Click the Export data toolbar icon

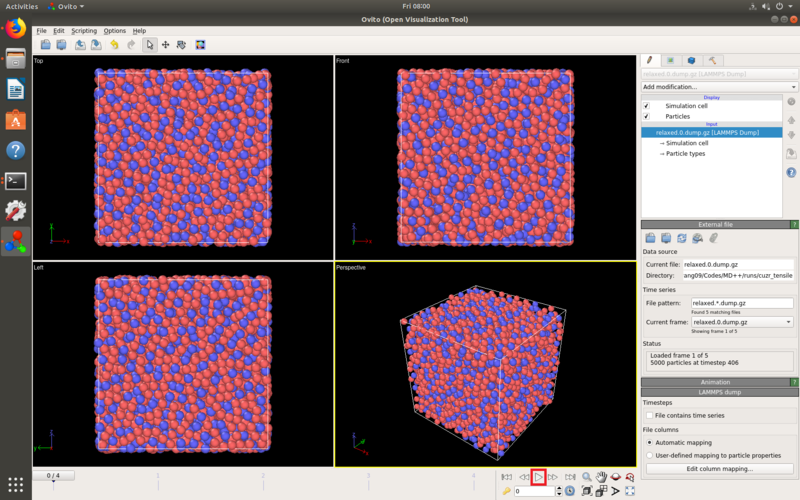coord(96,45)
